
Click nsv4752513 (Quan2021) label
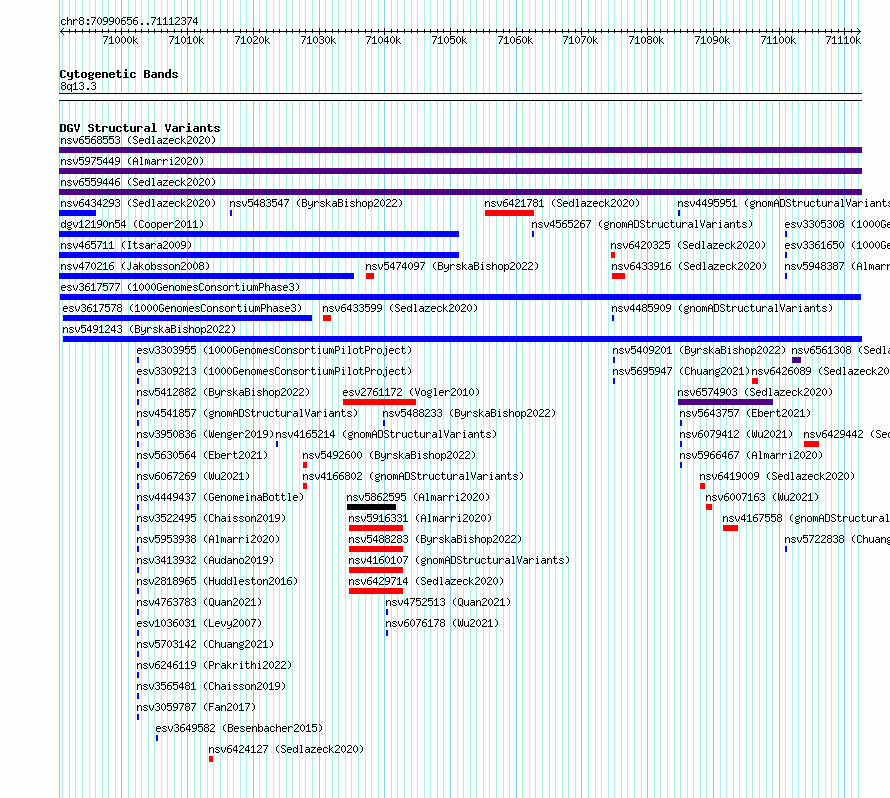pos(448,602)
